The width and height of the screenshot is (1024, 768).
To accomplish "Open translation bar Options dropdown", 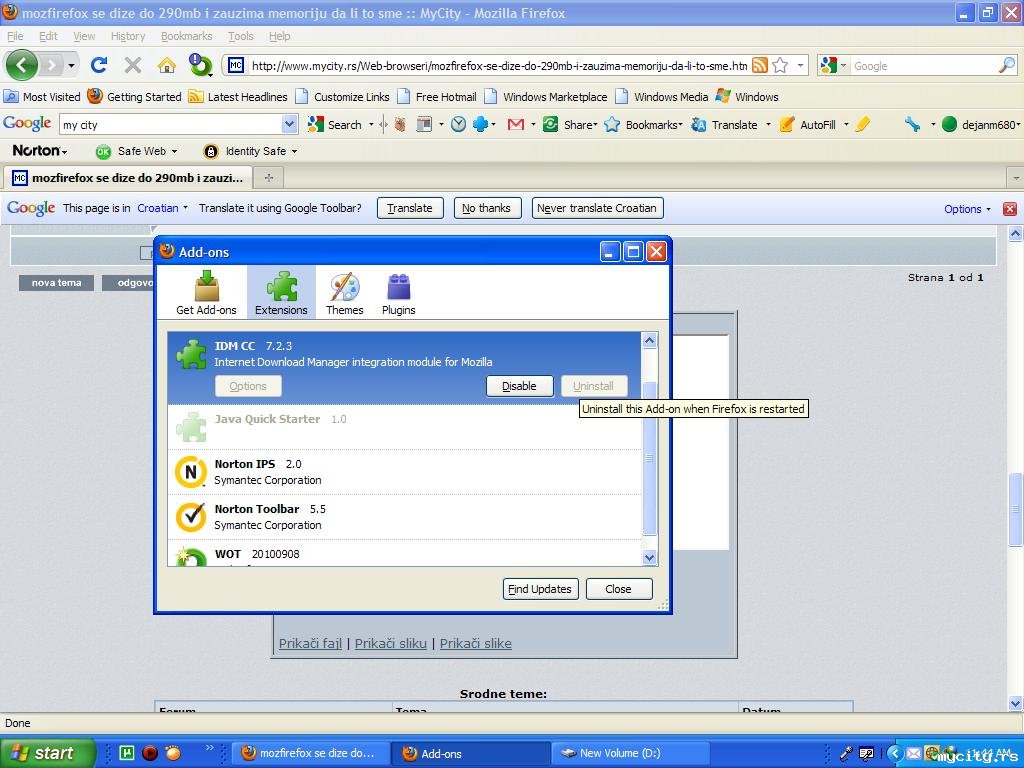I will click(967, 209).
